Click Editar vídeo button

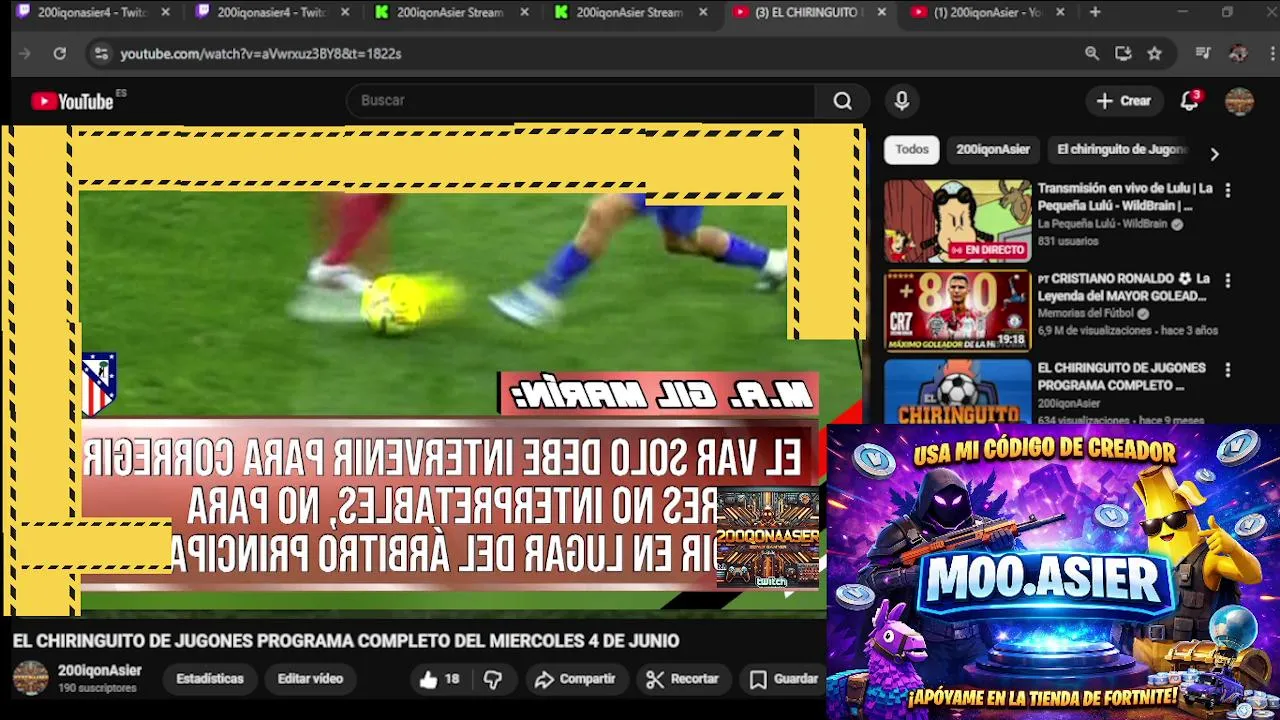[x=310, y=679]
